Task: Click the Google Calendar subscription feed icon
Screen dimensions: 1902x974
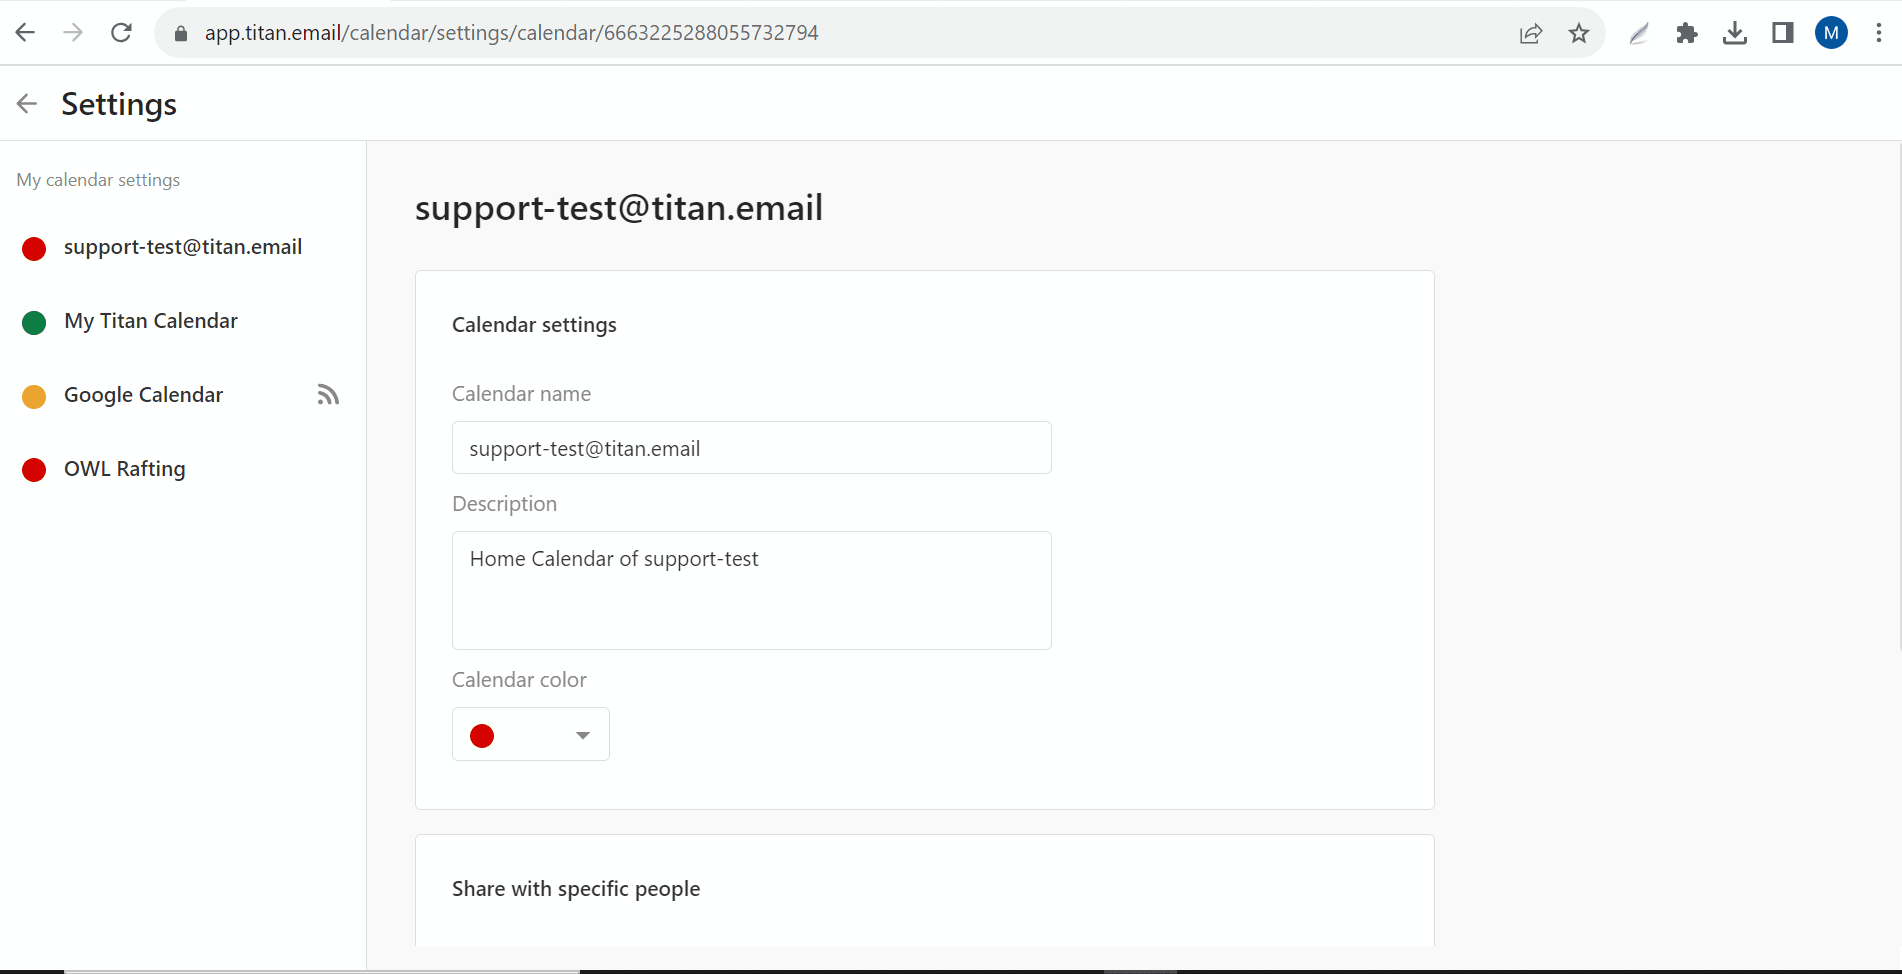Action: pos(328,395)
